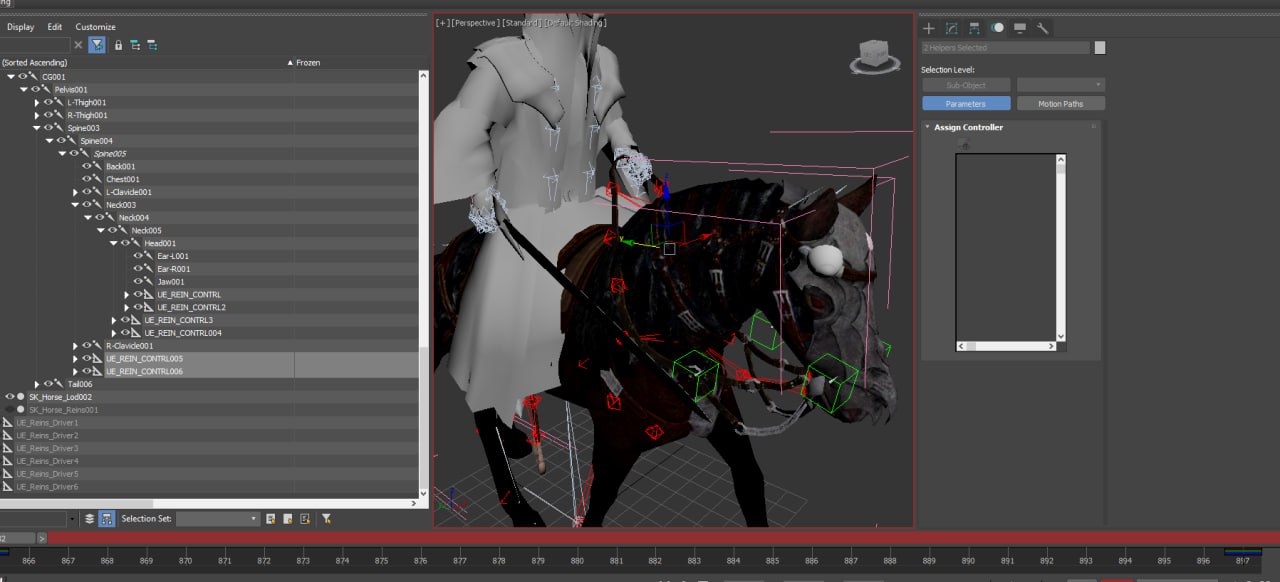Click the Motion Paths button
The width and height of the screenshot is (1280, 582).
tap(1061, 104)
